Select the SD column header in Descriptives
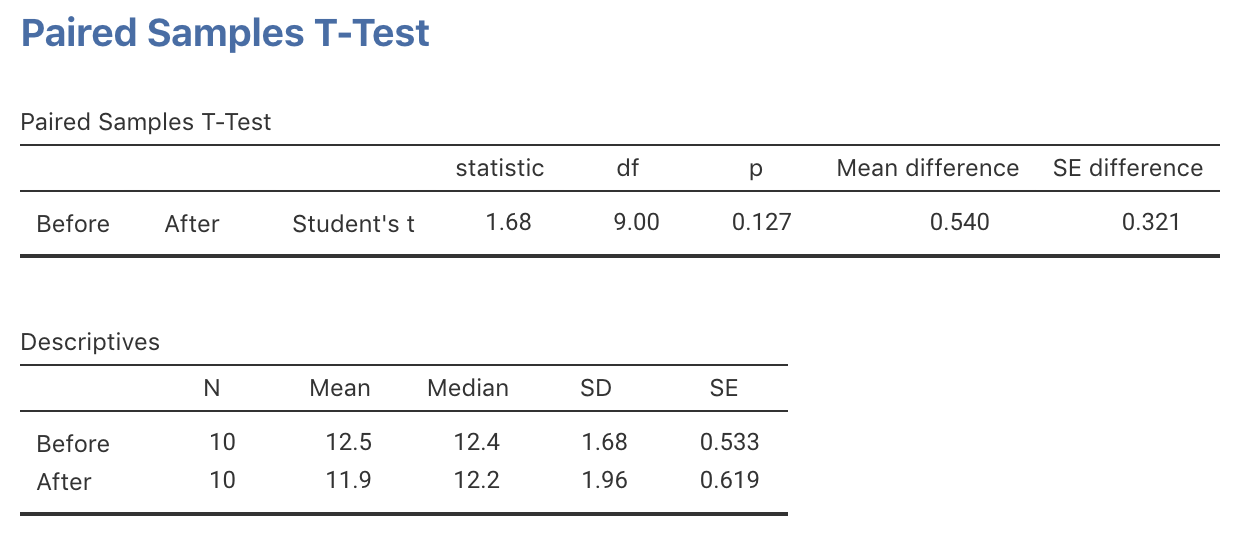The height and width of the screenshot is (546, 1248). [x=595, y=388]
